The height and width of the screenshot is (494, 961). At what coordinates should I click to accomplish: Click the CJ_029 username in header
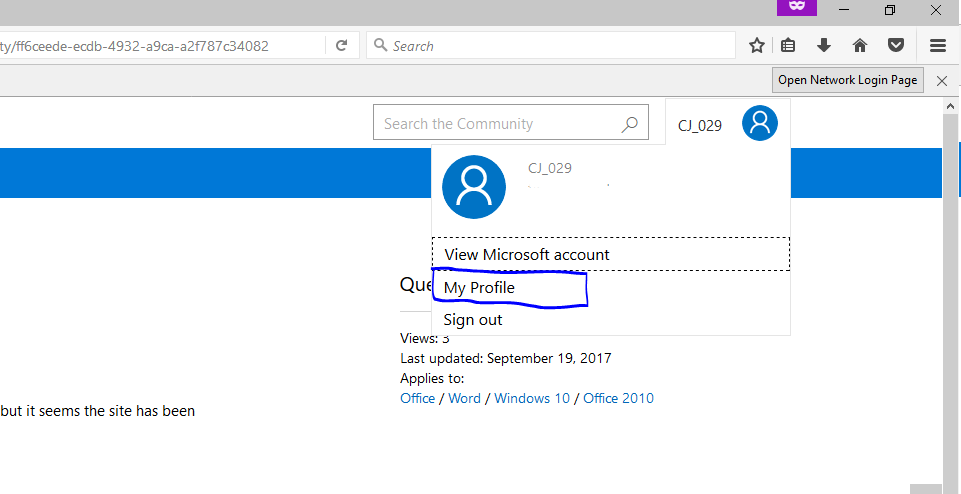point(700,126)
